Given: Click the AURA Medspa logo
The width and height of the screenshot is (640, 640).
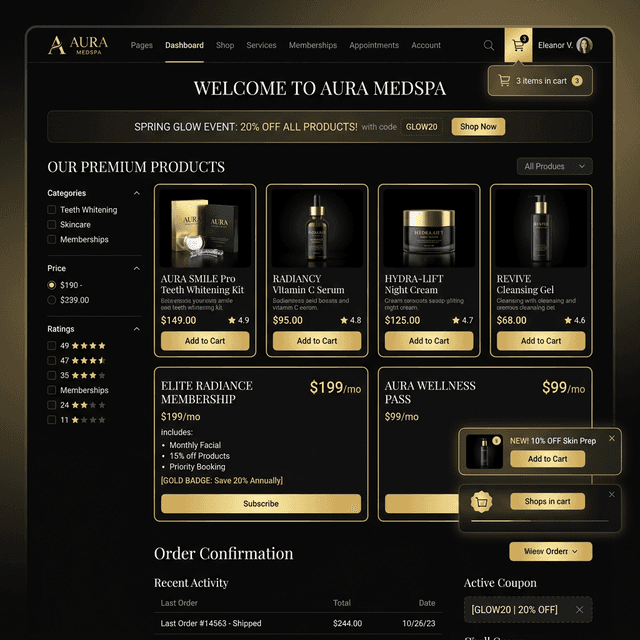Looking at the screenshot, I should (x=78, y=45).
